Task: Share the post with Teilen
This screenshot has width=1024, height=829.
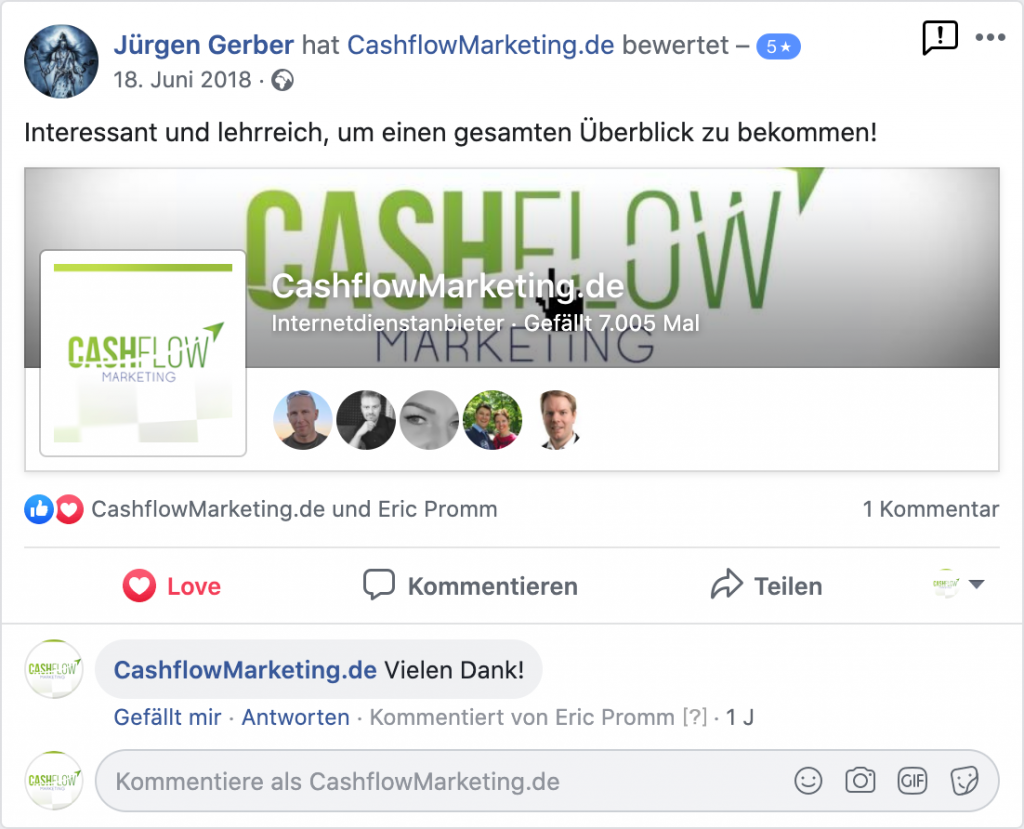Action: [x=766, y=585]
